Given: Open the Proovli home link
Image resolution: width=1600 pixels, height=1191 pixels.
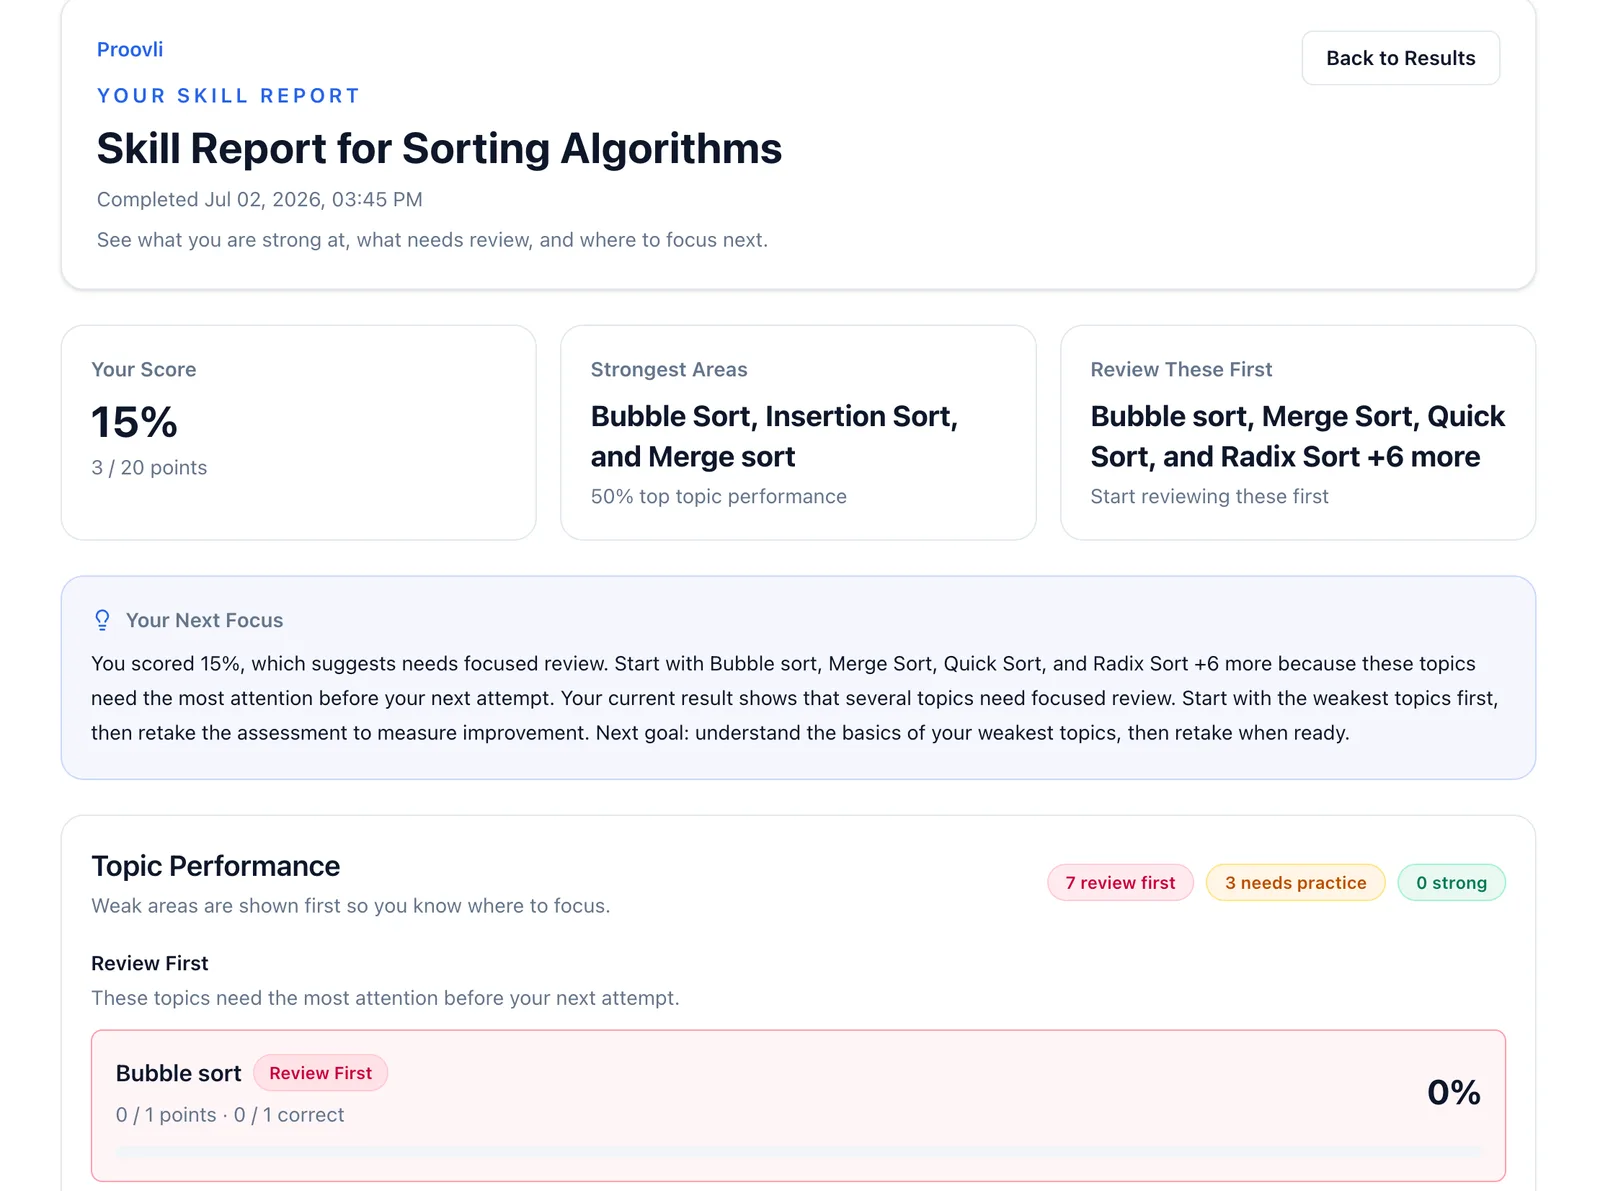Looking at the screenshot, I should tap(130, 50).
